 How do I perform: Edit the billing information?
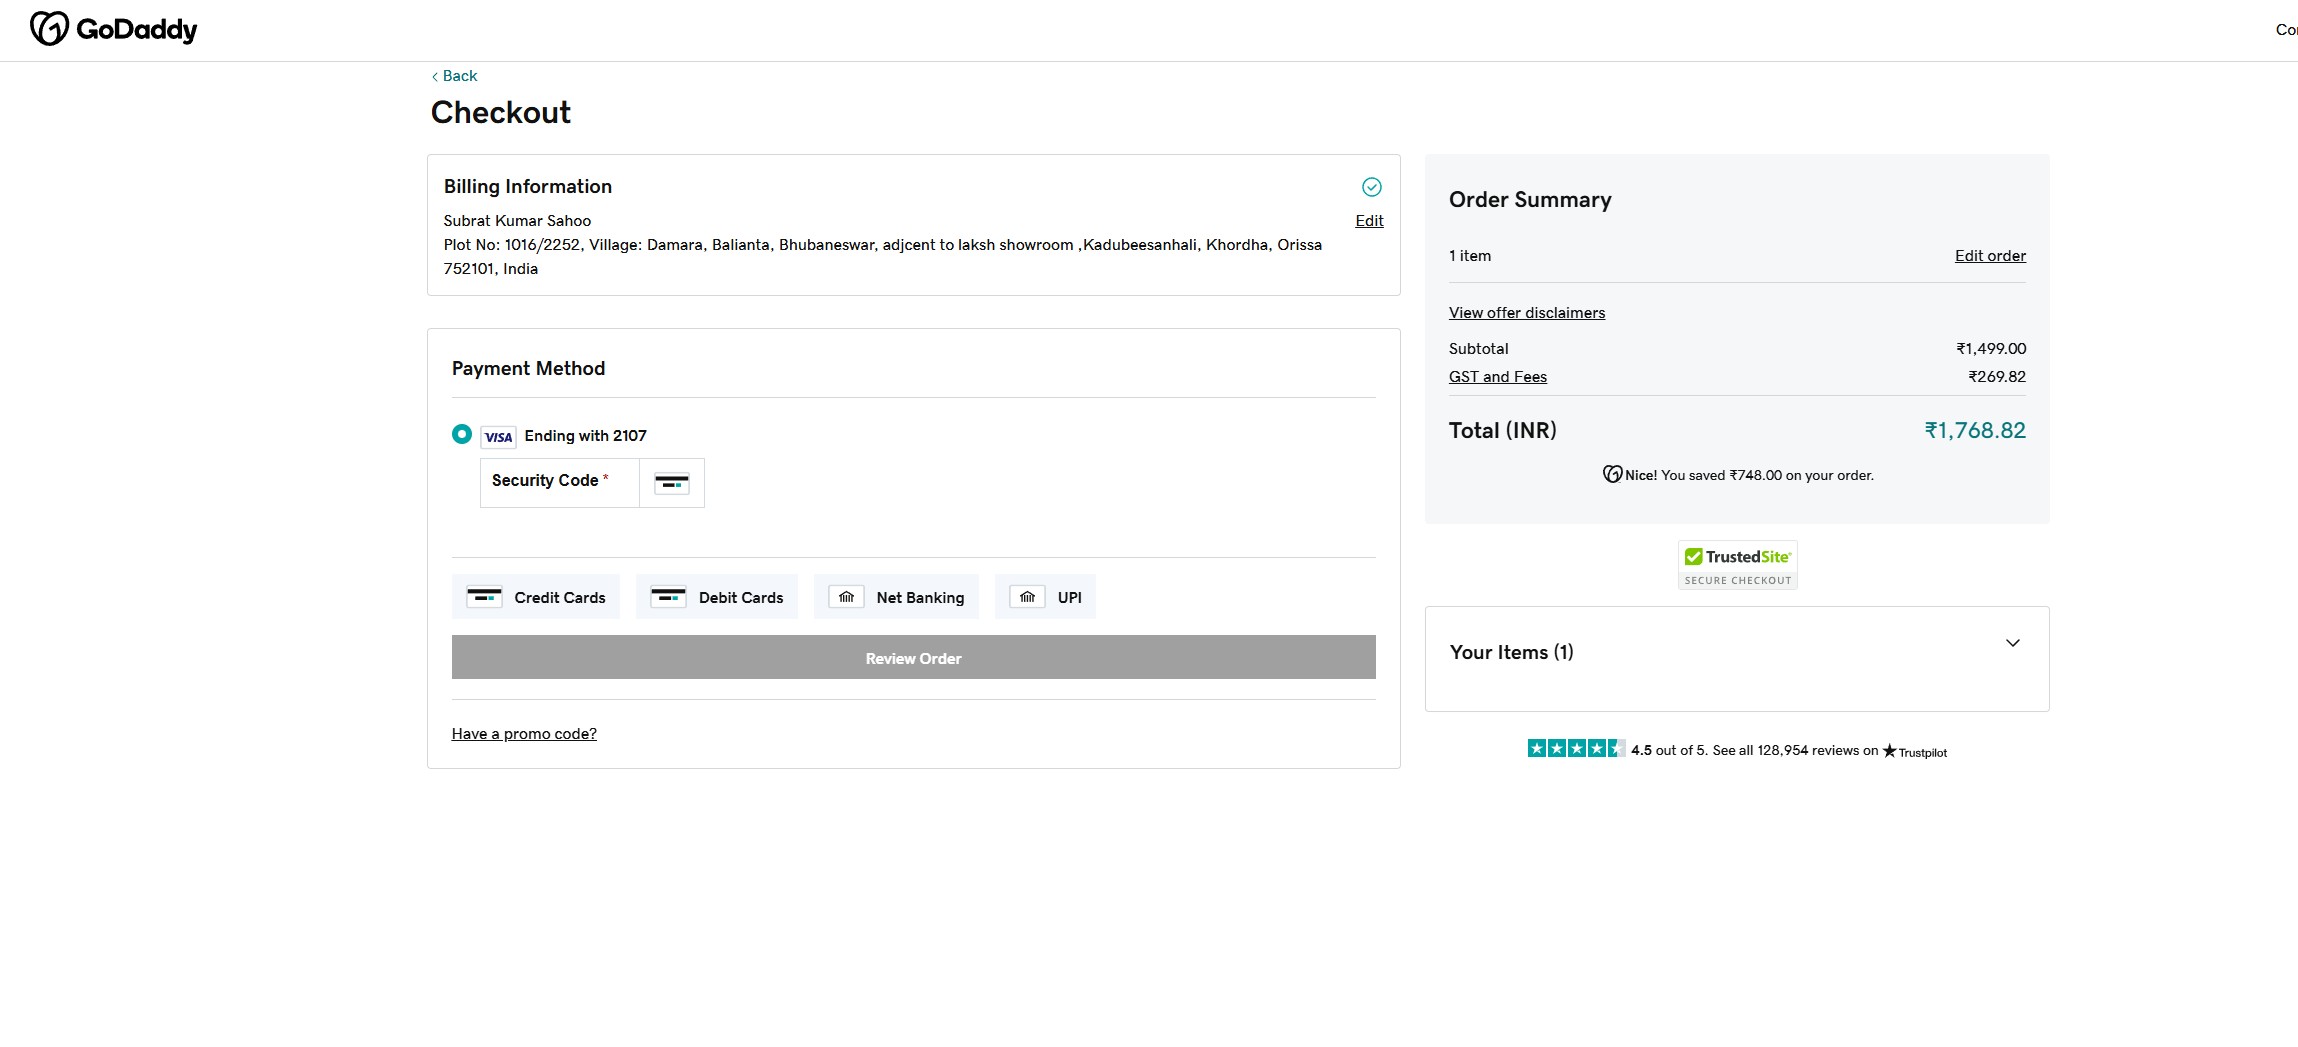coord(1368,221)
